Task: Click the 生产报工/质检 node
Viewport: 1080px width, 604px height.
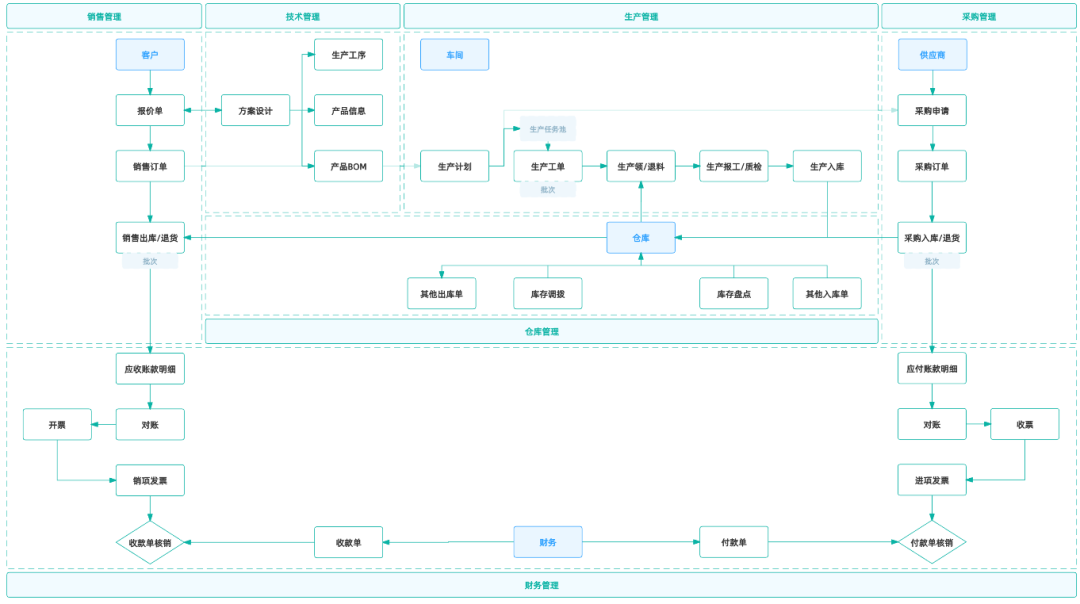Action: 734,166
